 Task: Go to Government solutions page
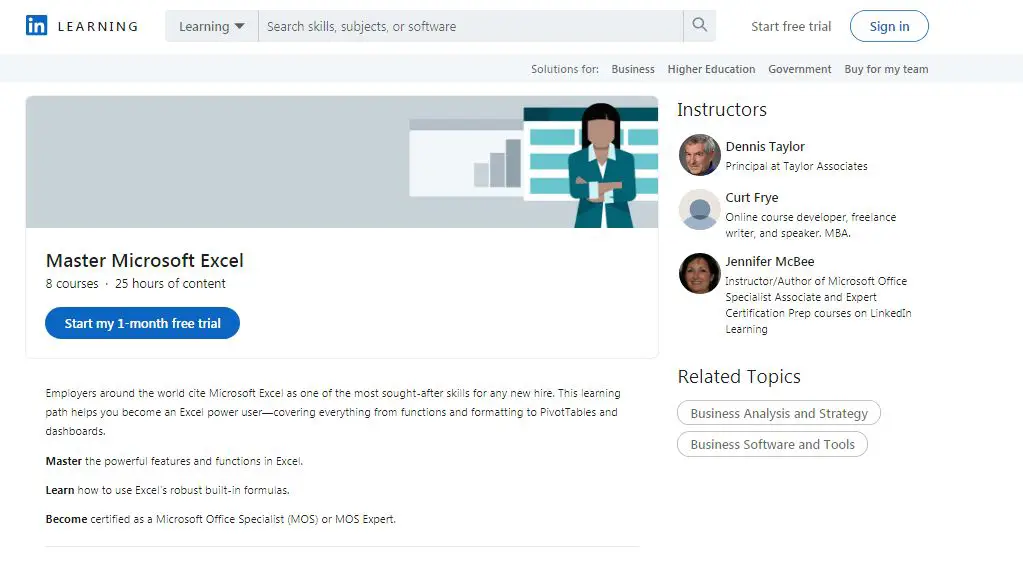(x=799, y=69)
